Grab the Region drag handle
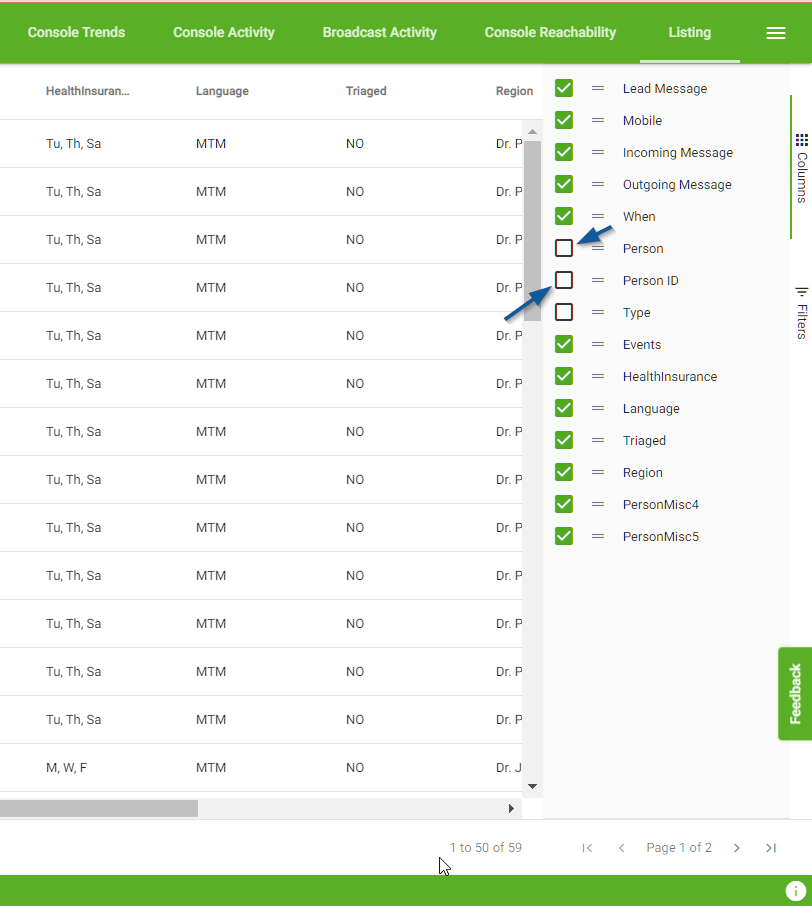The image size is (812, 906). pos(598,472)
